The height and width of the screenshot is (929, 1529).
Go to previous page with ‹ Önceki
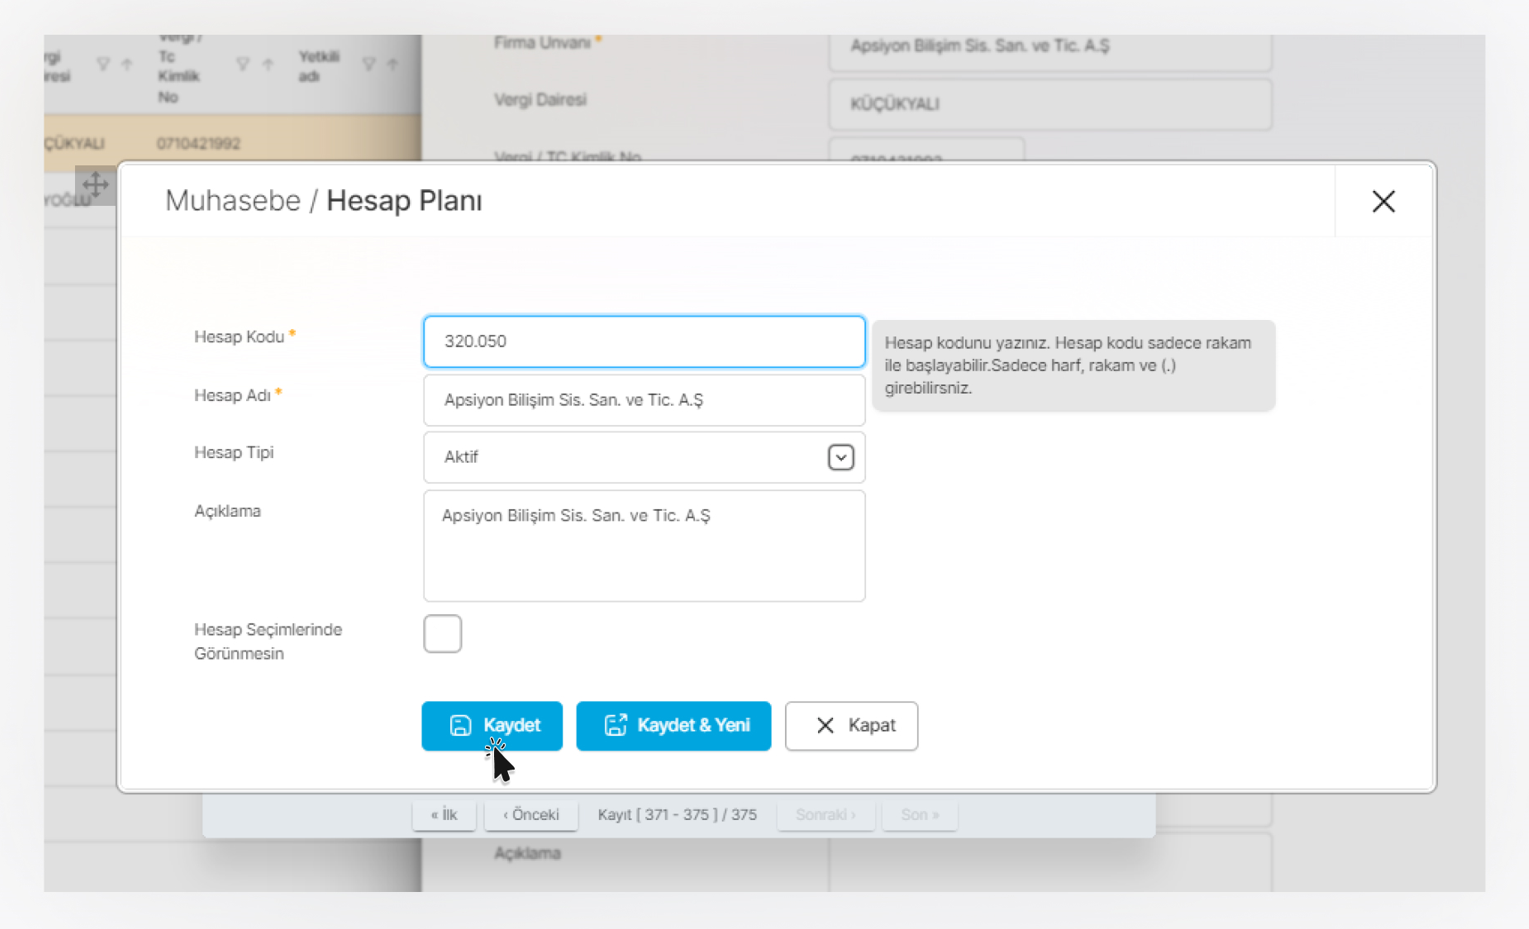(x=531, y=814)
